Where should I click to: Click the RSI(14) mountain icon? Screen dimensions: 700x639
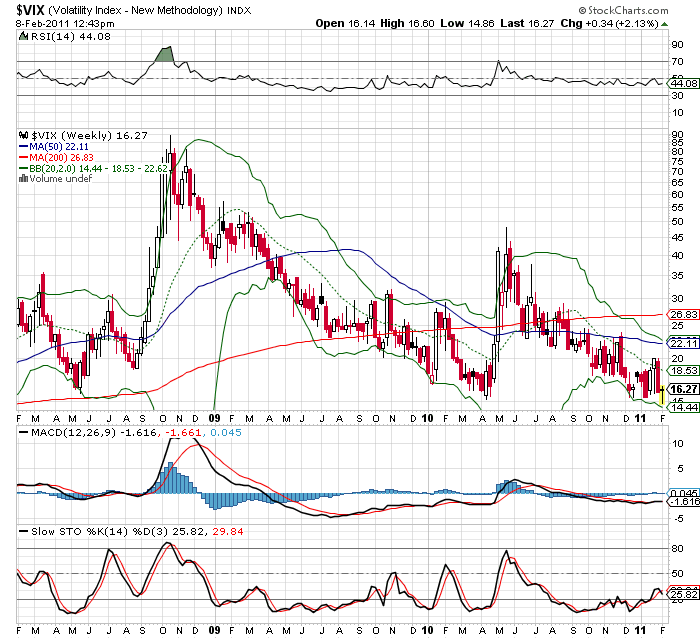[23, 36]
